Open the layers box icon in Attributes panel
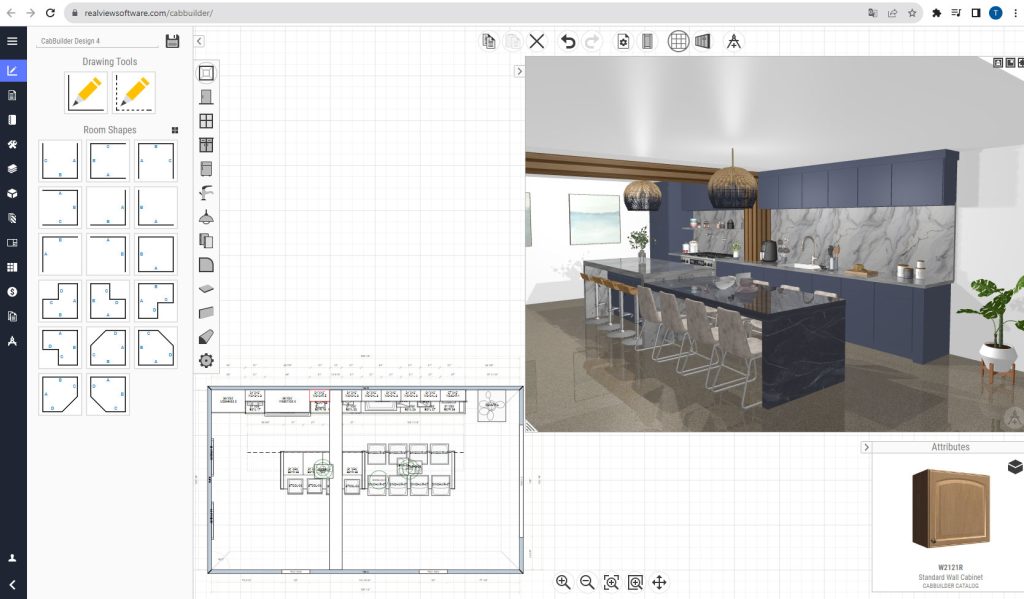Screen dimensions: 1024x599 (x=1015, y=466)
